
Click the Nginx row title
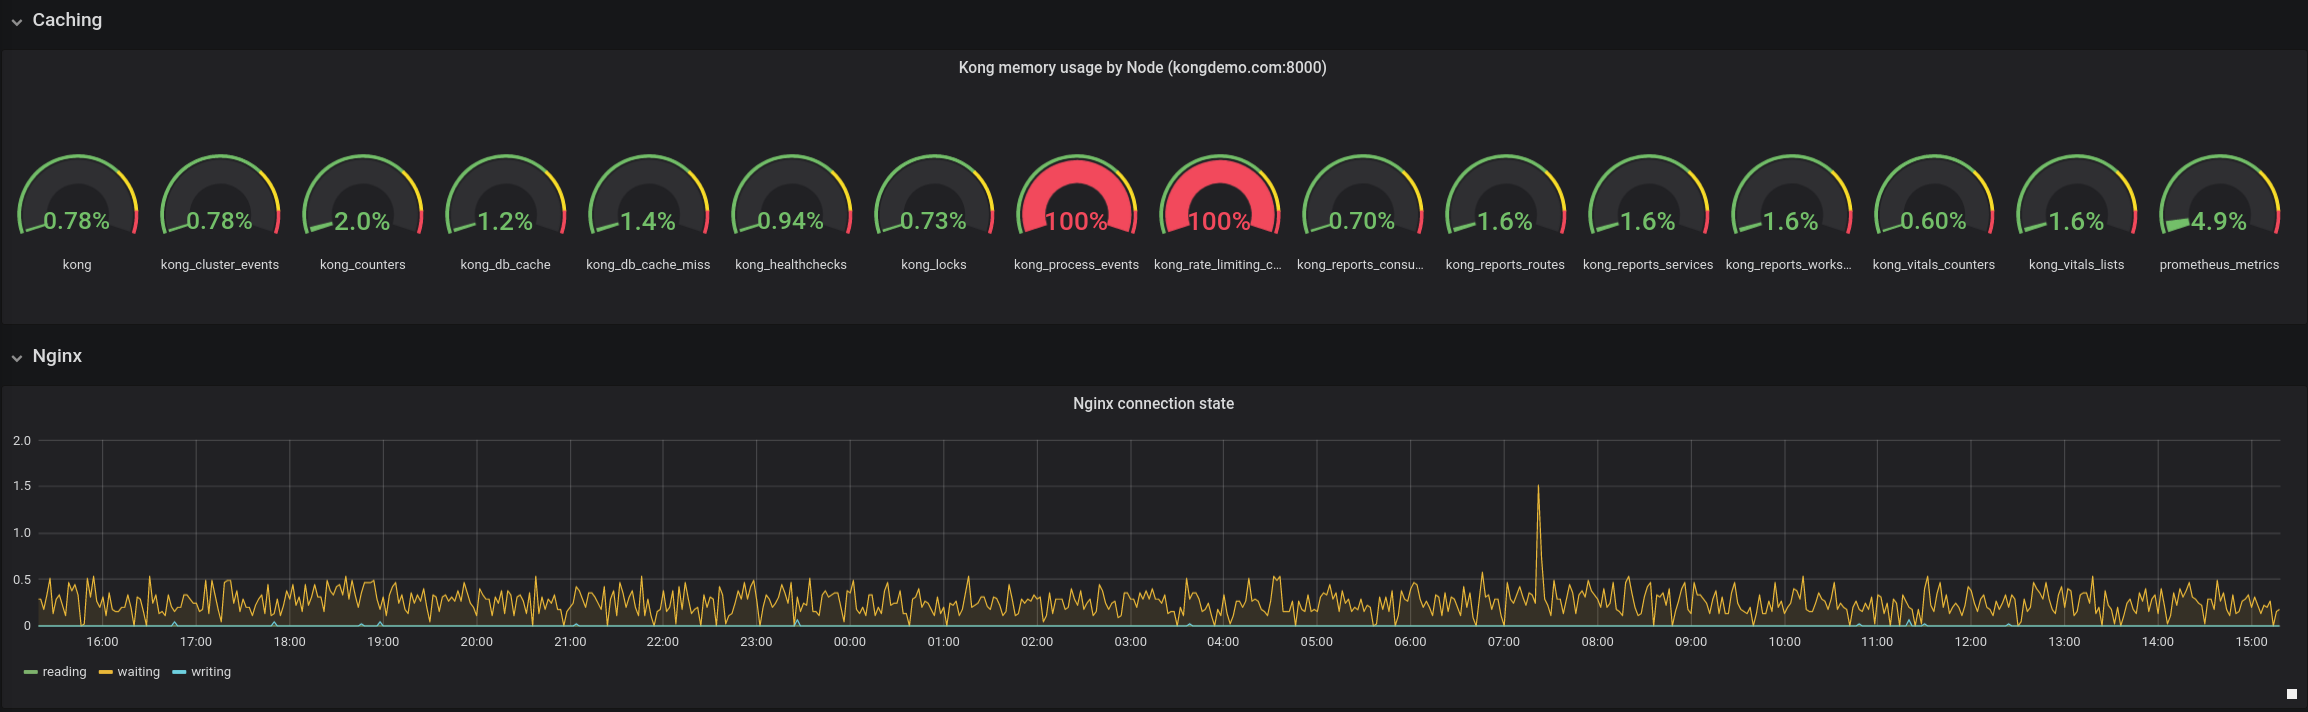click(x=57, y=356)
